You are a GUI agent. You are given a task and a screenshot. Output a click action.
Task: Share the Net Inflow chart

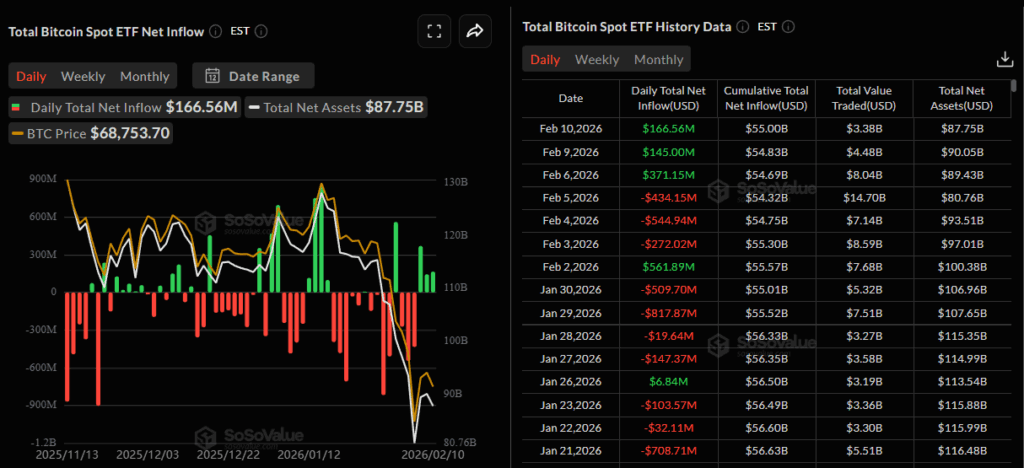coord(475,31)
